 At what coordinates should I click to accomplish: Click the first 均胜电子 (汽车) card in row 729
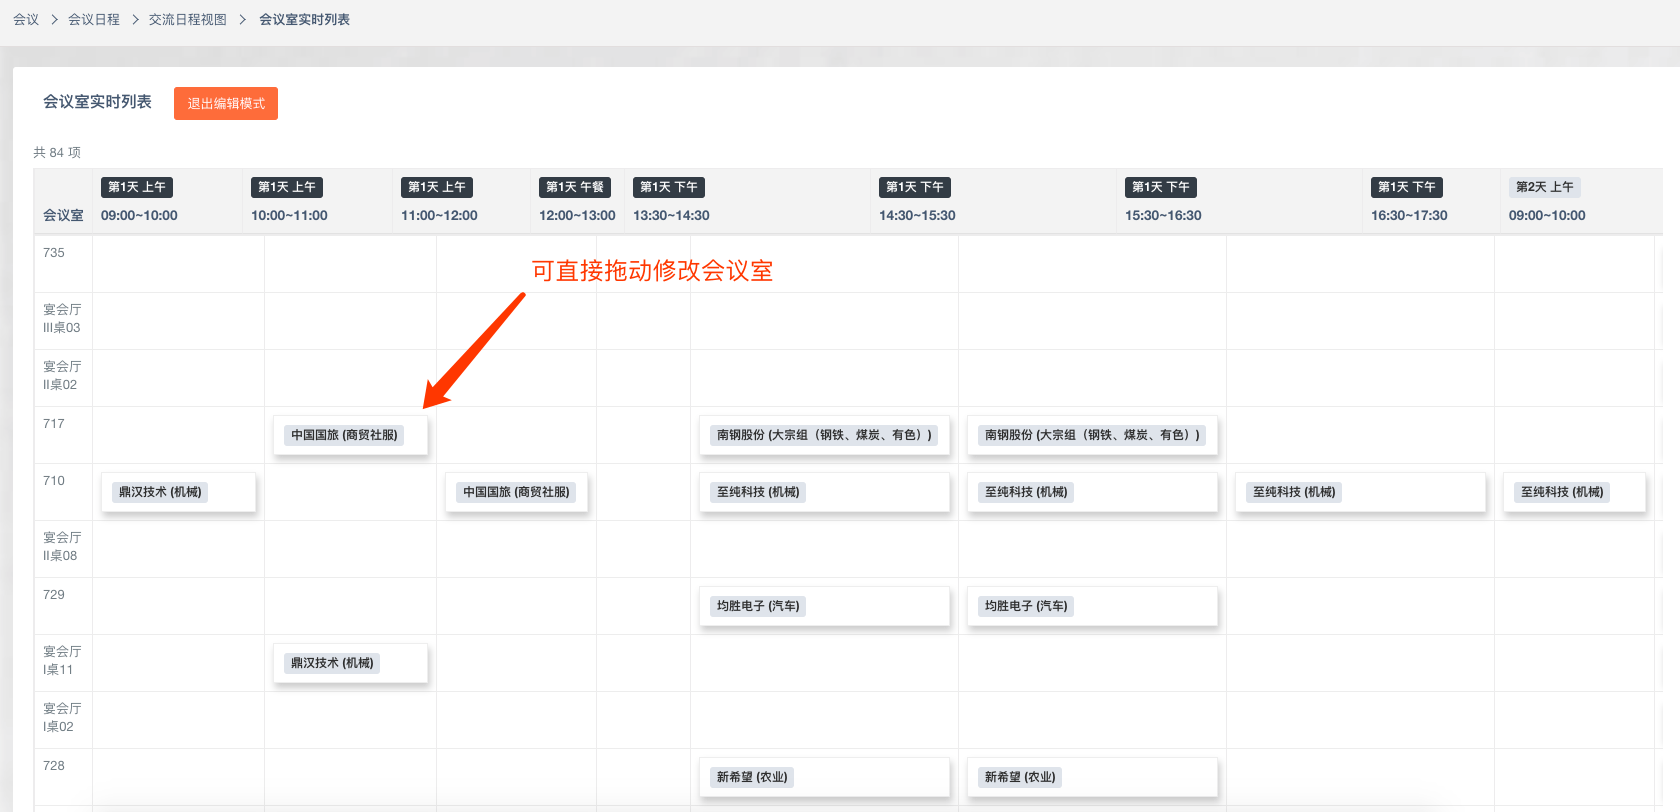click(824, 606)
